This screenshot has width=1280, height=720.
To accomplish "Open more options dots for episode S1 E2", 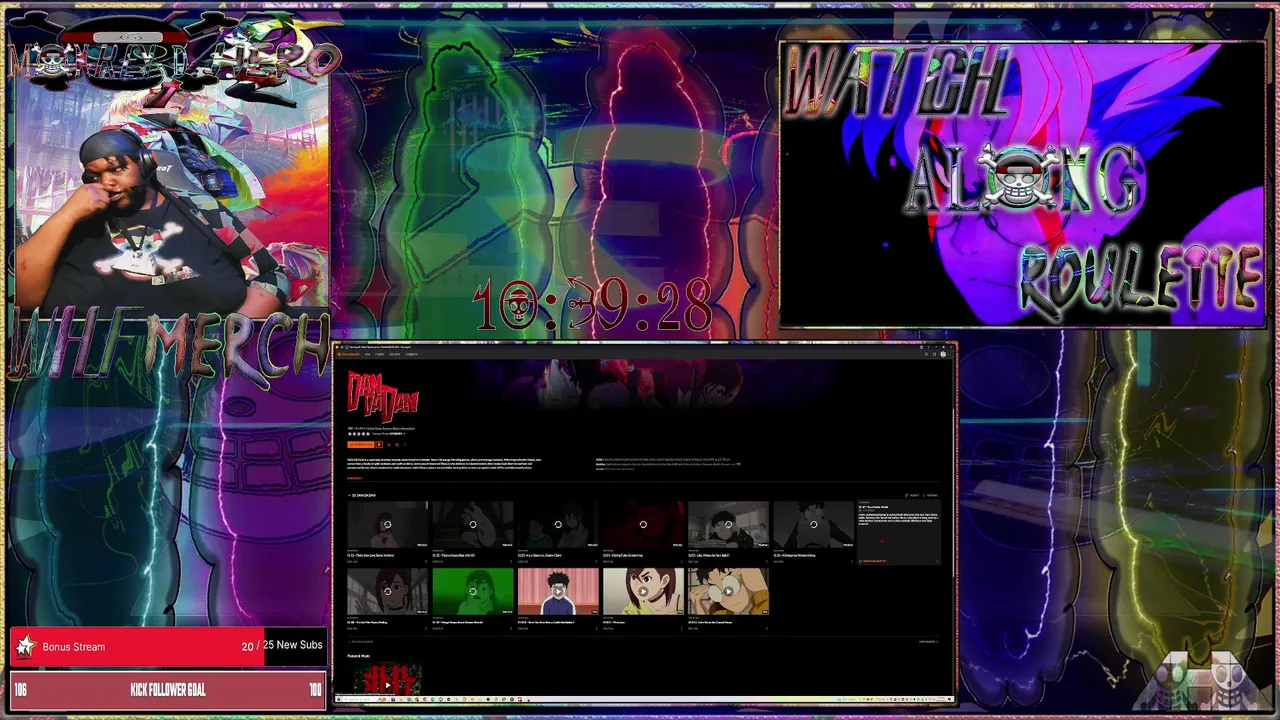I will pyautogui.click(x=511, y=561).
